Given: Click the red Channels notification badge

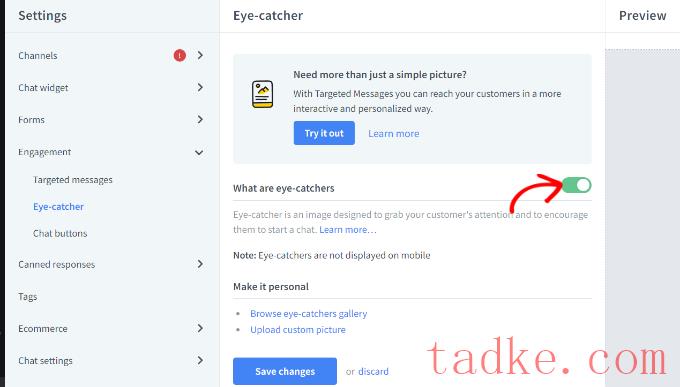Looking at the screenshot, I should pos(180,56).
